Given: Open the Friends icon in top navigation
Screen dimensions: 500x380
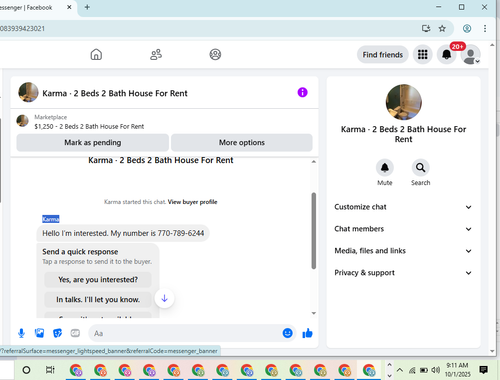Looking at the screenshot, I should click(x=156, y=54).
